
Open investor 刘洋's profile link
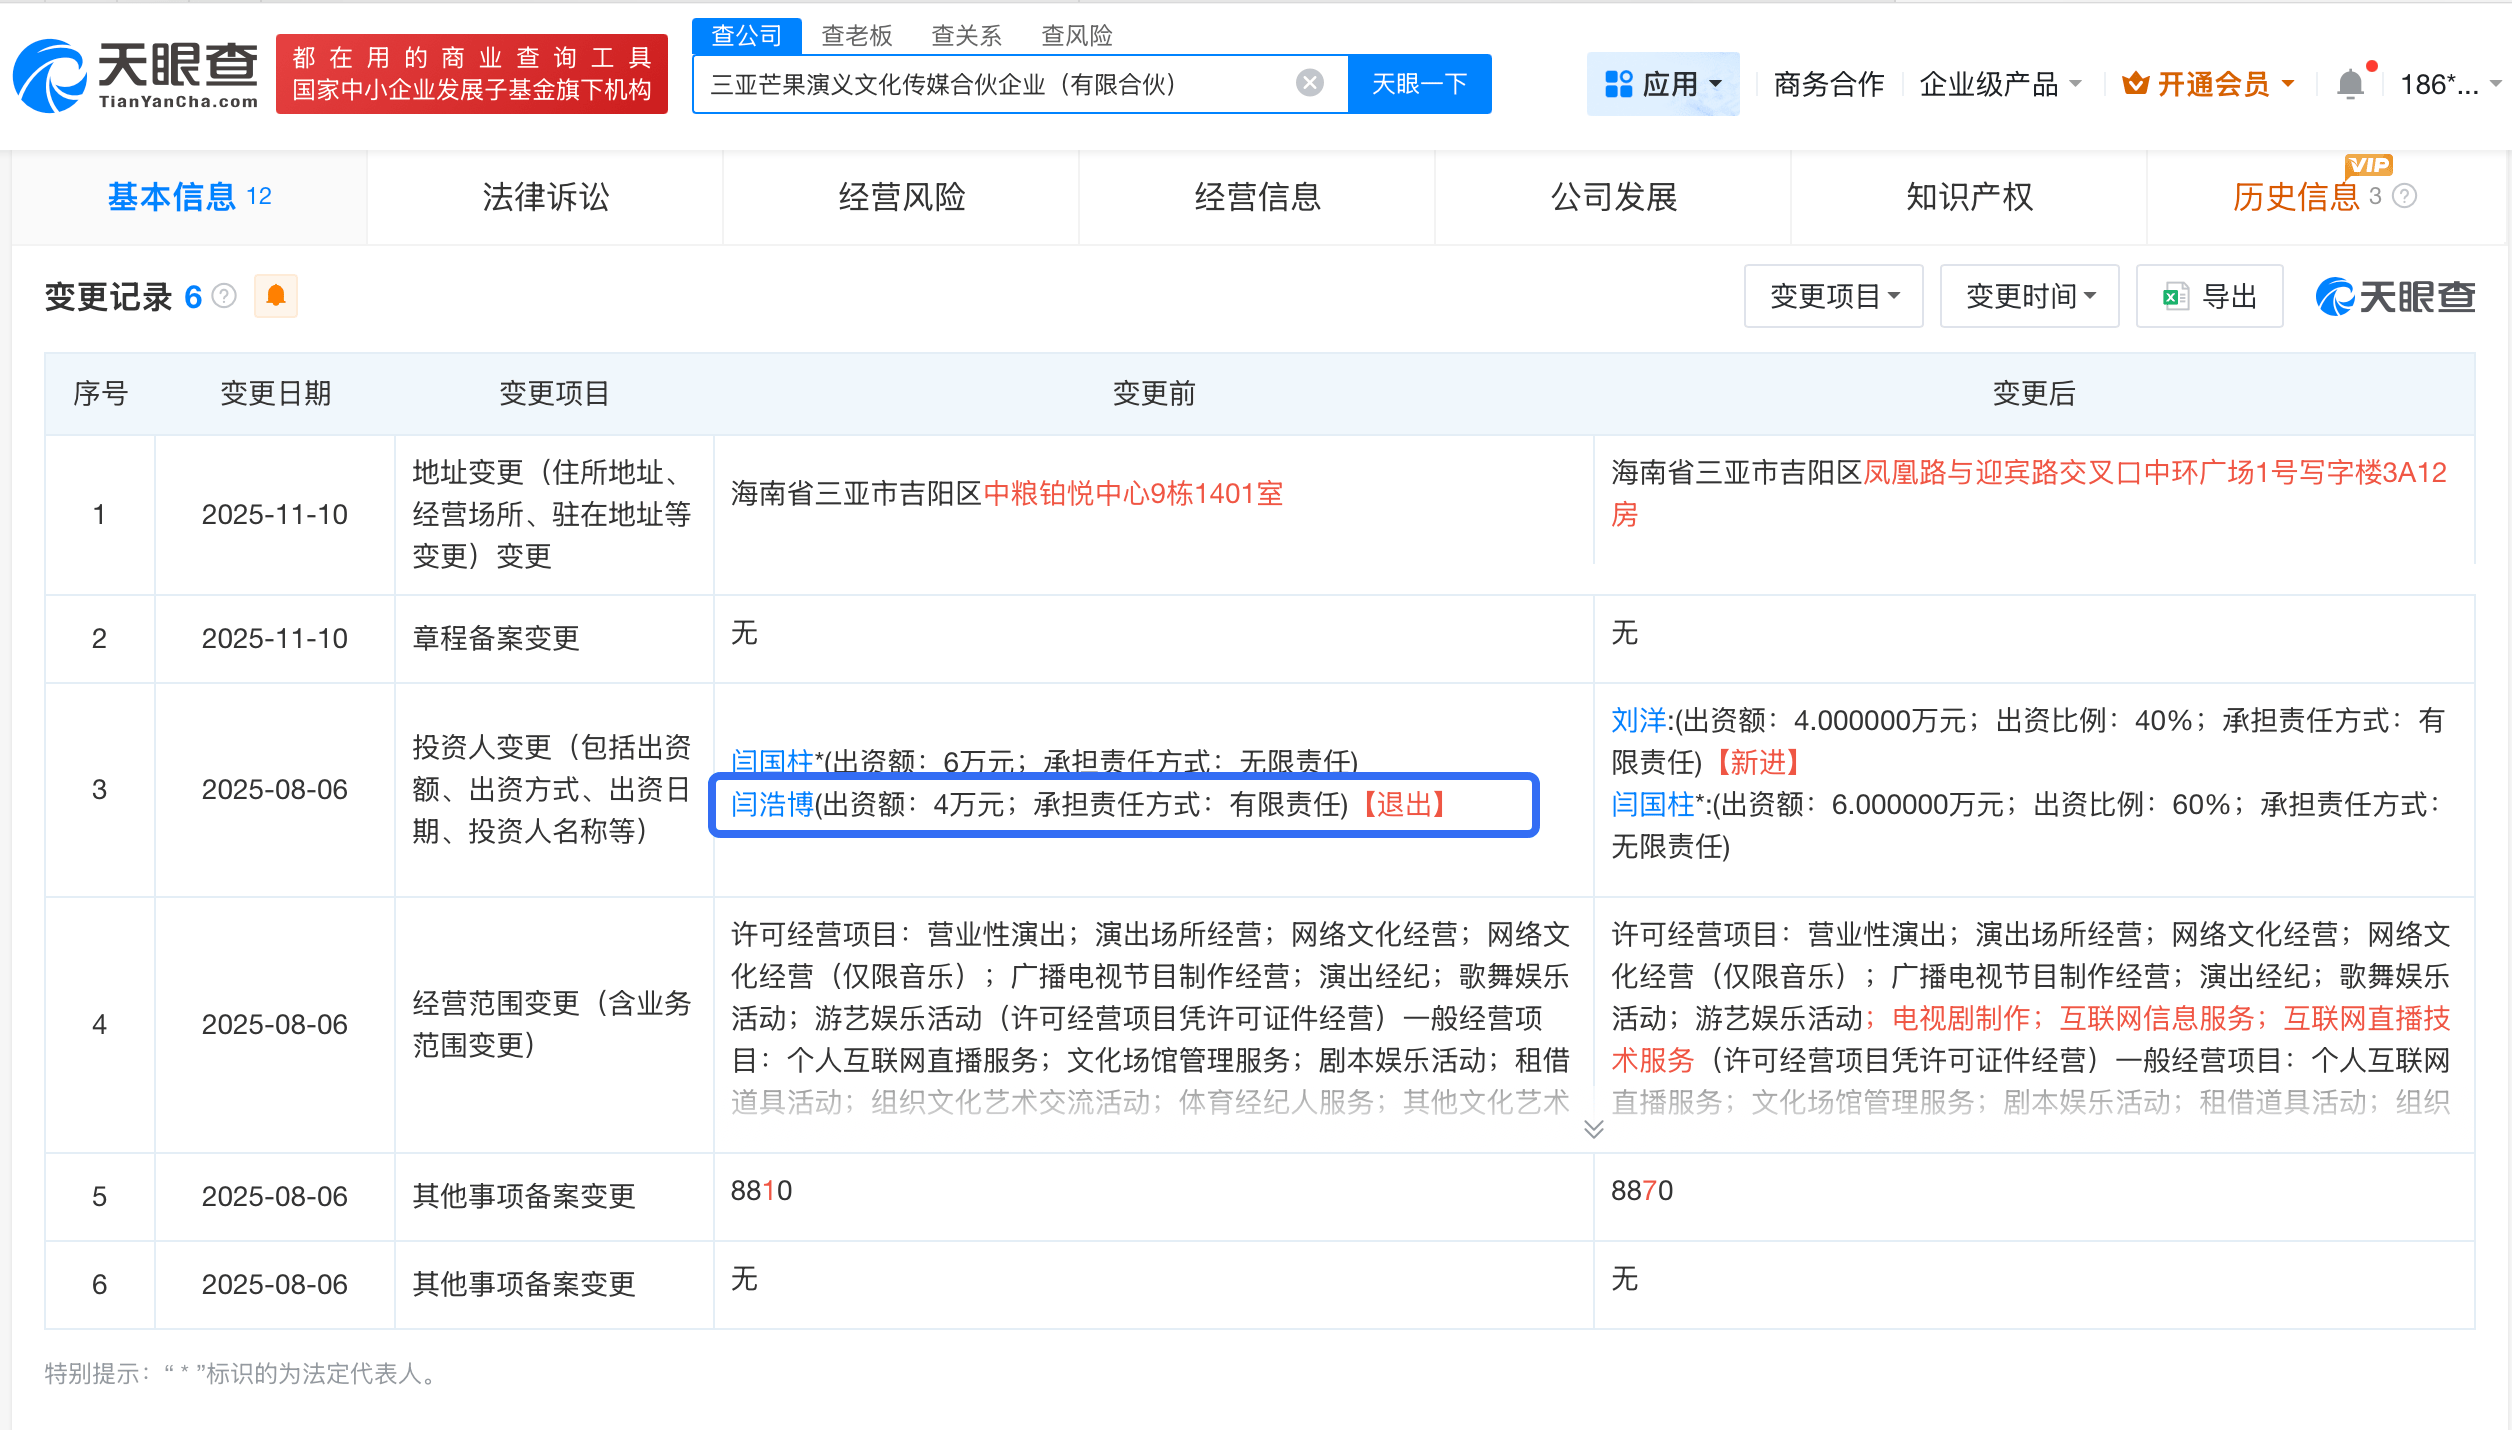1640,720
